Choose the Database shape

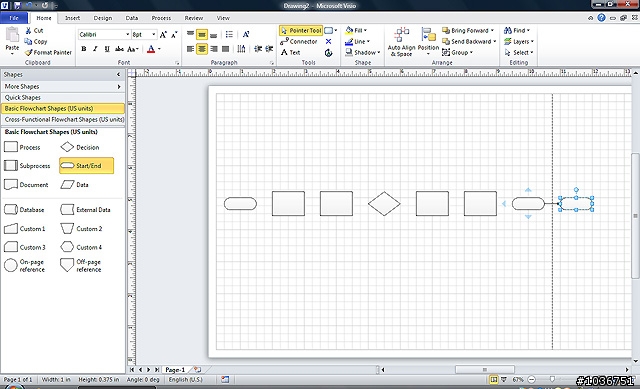point(24,210)
